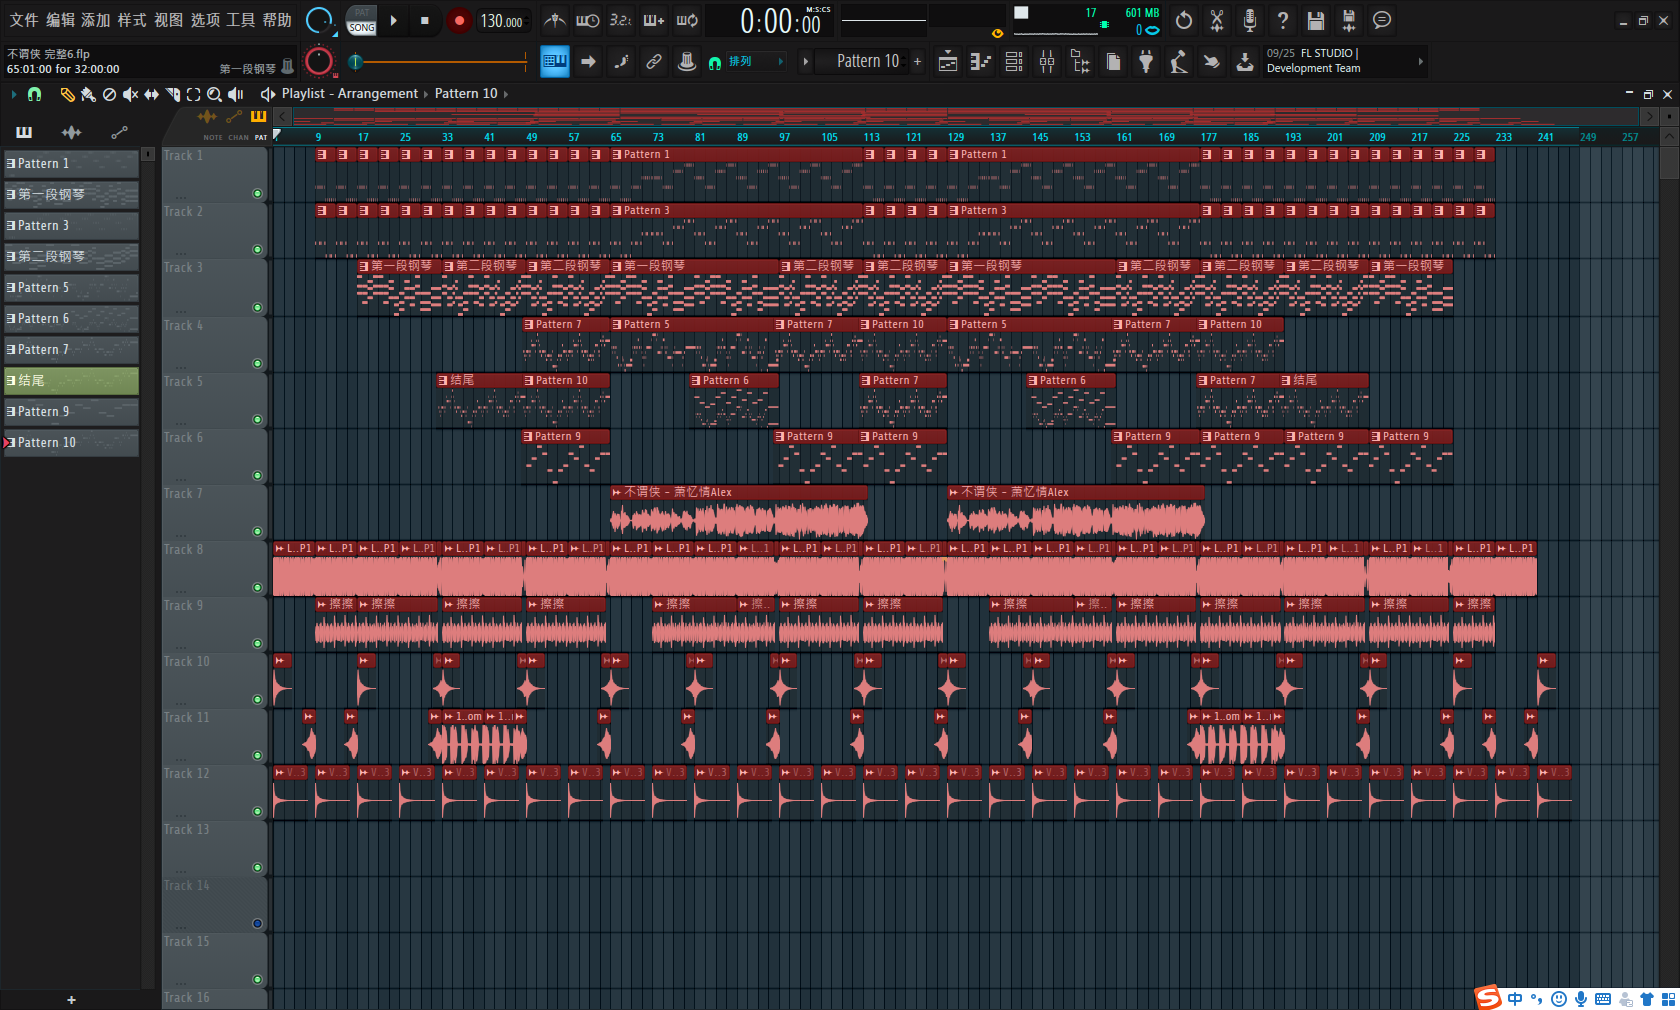Click the metronome icon

pyautogui.click(x=555, y=20)
